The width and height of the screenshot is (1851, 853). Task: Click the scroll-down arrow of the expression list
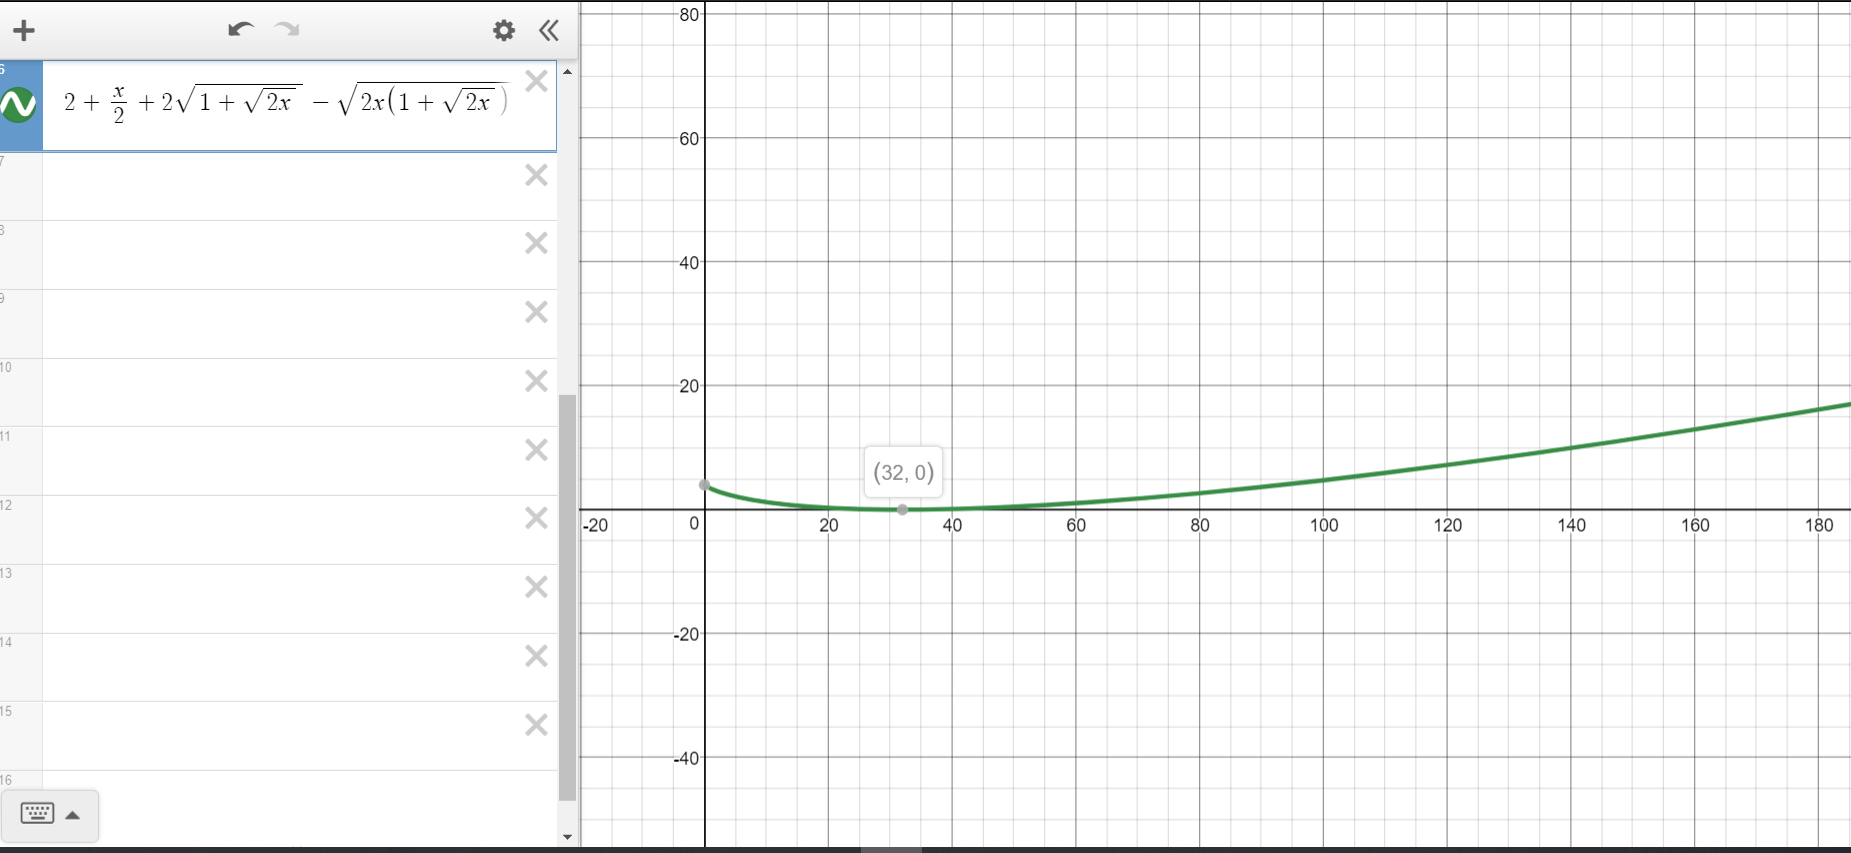567,837
